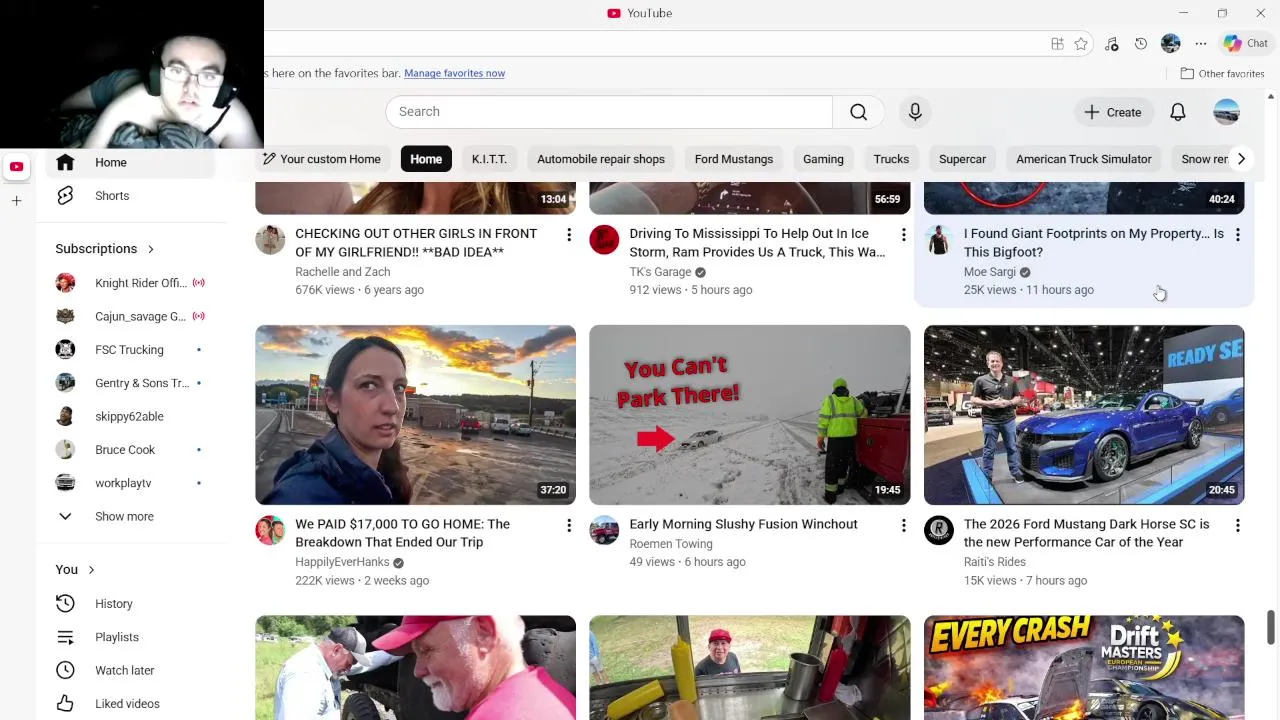This screenshot has height=720, width=1280.
Task: Open Bruce Cook subscription channel
Action: (x=130, y=450)
